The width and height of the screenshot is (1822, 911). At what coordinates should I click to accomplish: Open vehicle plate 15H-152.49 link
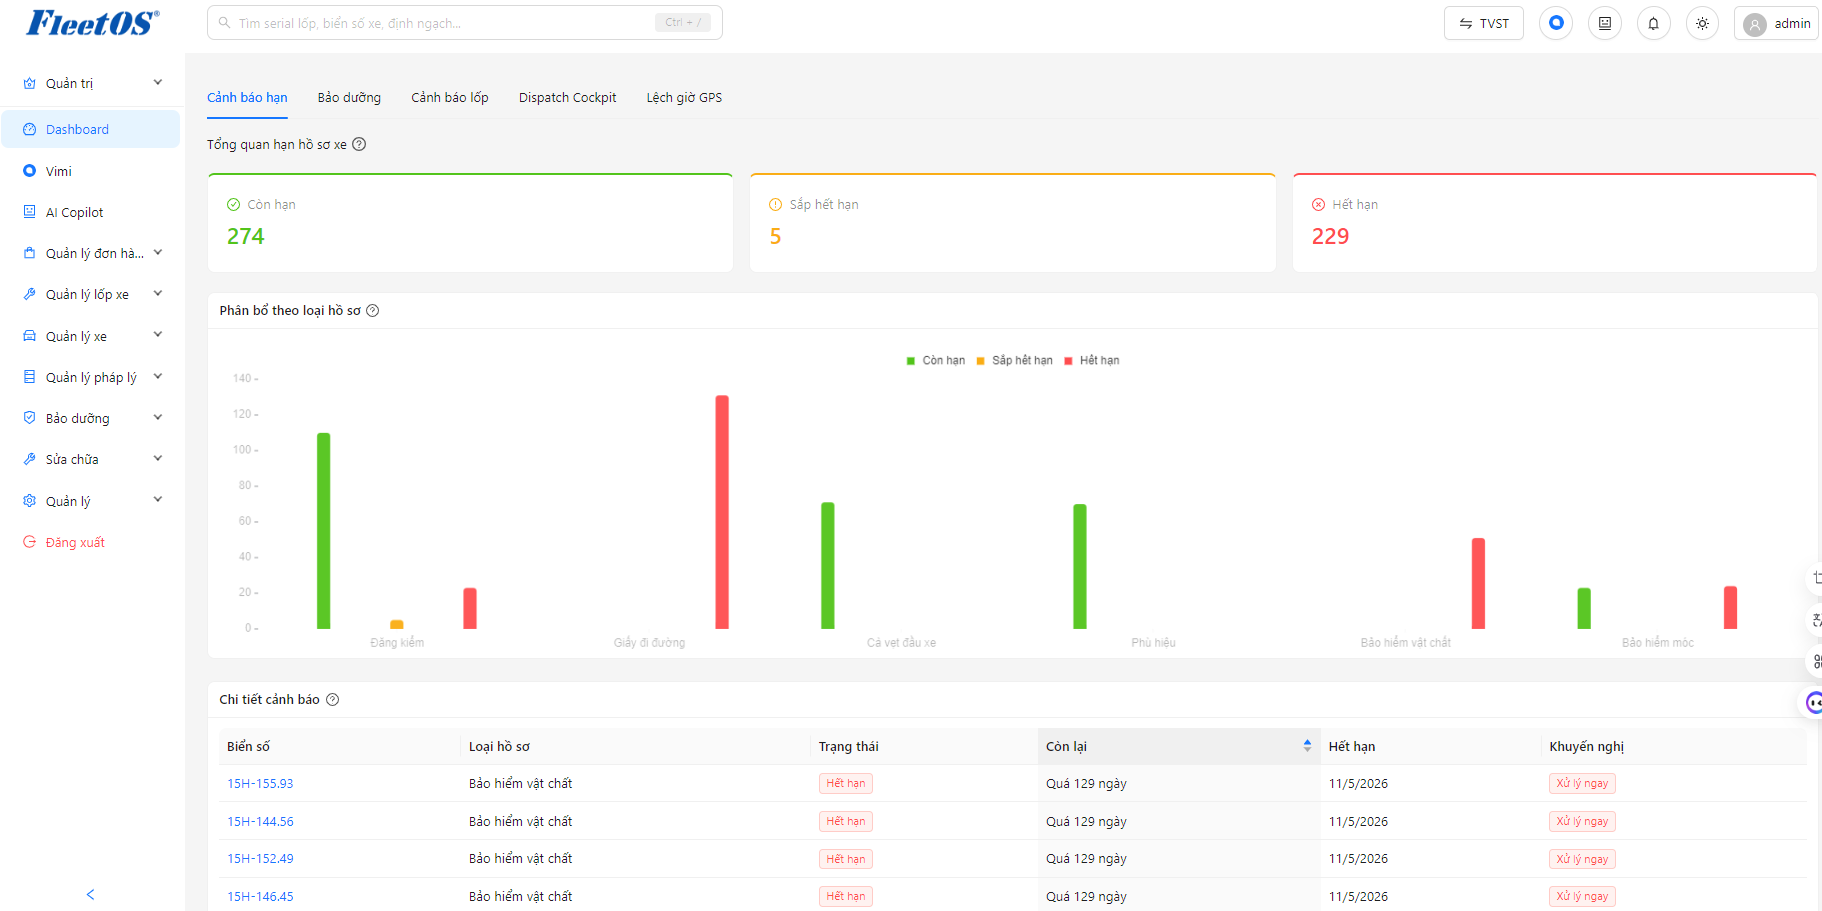pyautogui.click(x=260, y=859)
